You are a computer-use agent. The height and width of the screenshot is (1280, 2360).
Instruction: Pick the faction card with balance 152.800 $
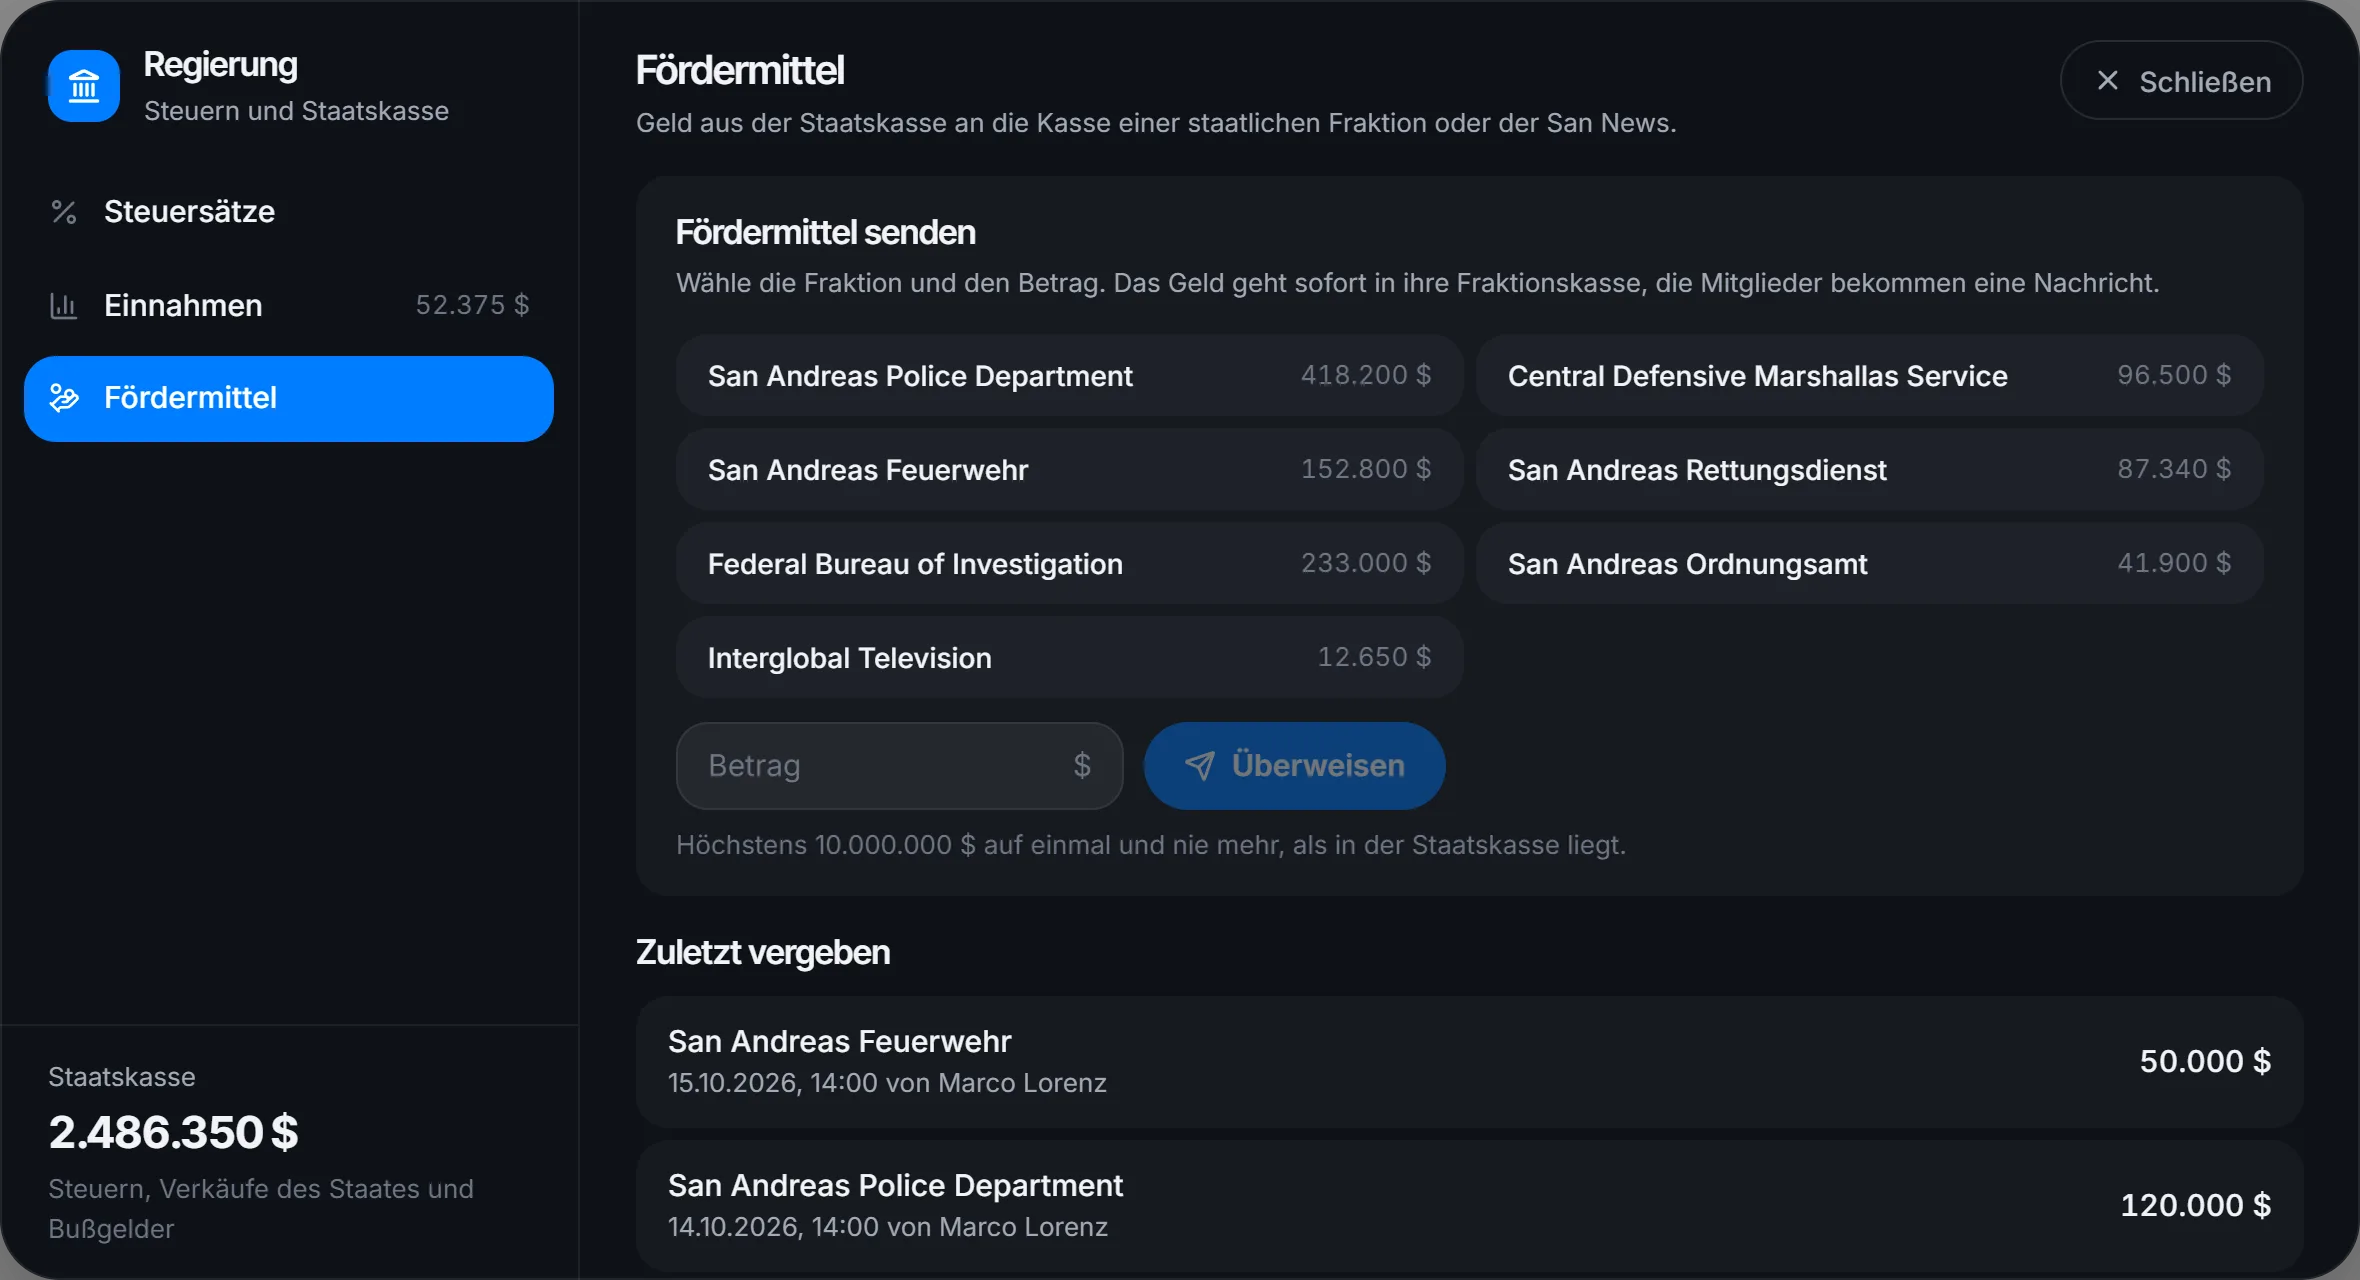[1070, 469]
